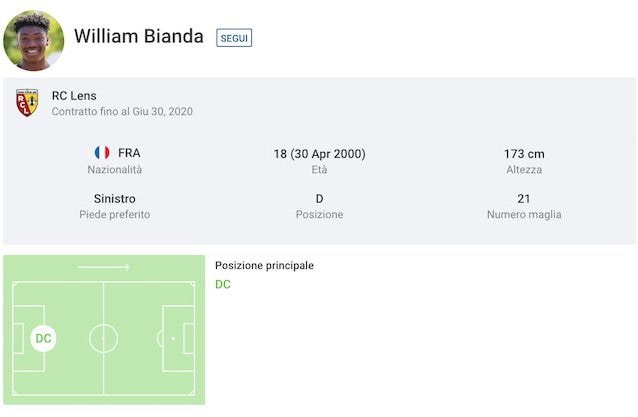638x417 pixels.
Task: Click the French flag icon
Action: [102, 153]
